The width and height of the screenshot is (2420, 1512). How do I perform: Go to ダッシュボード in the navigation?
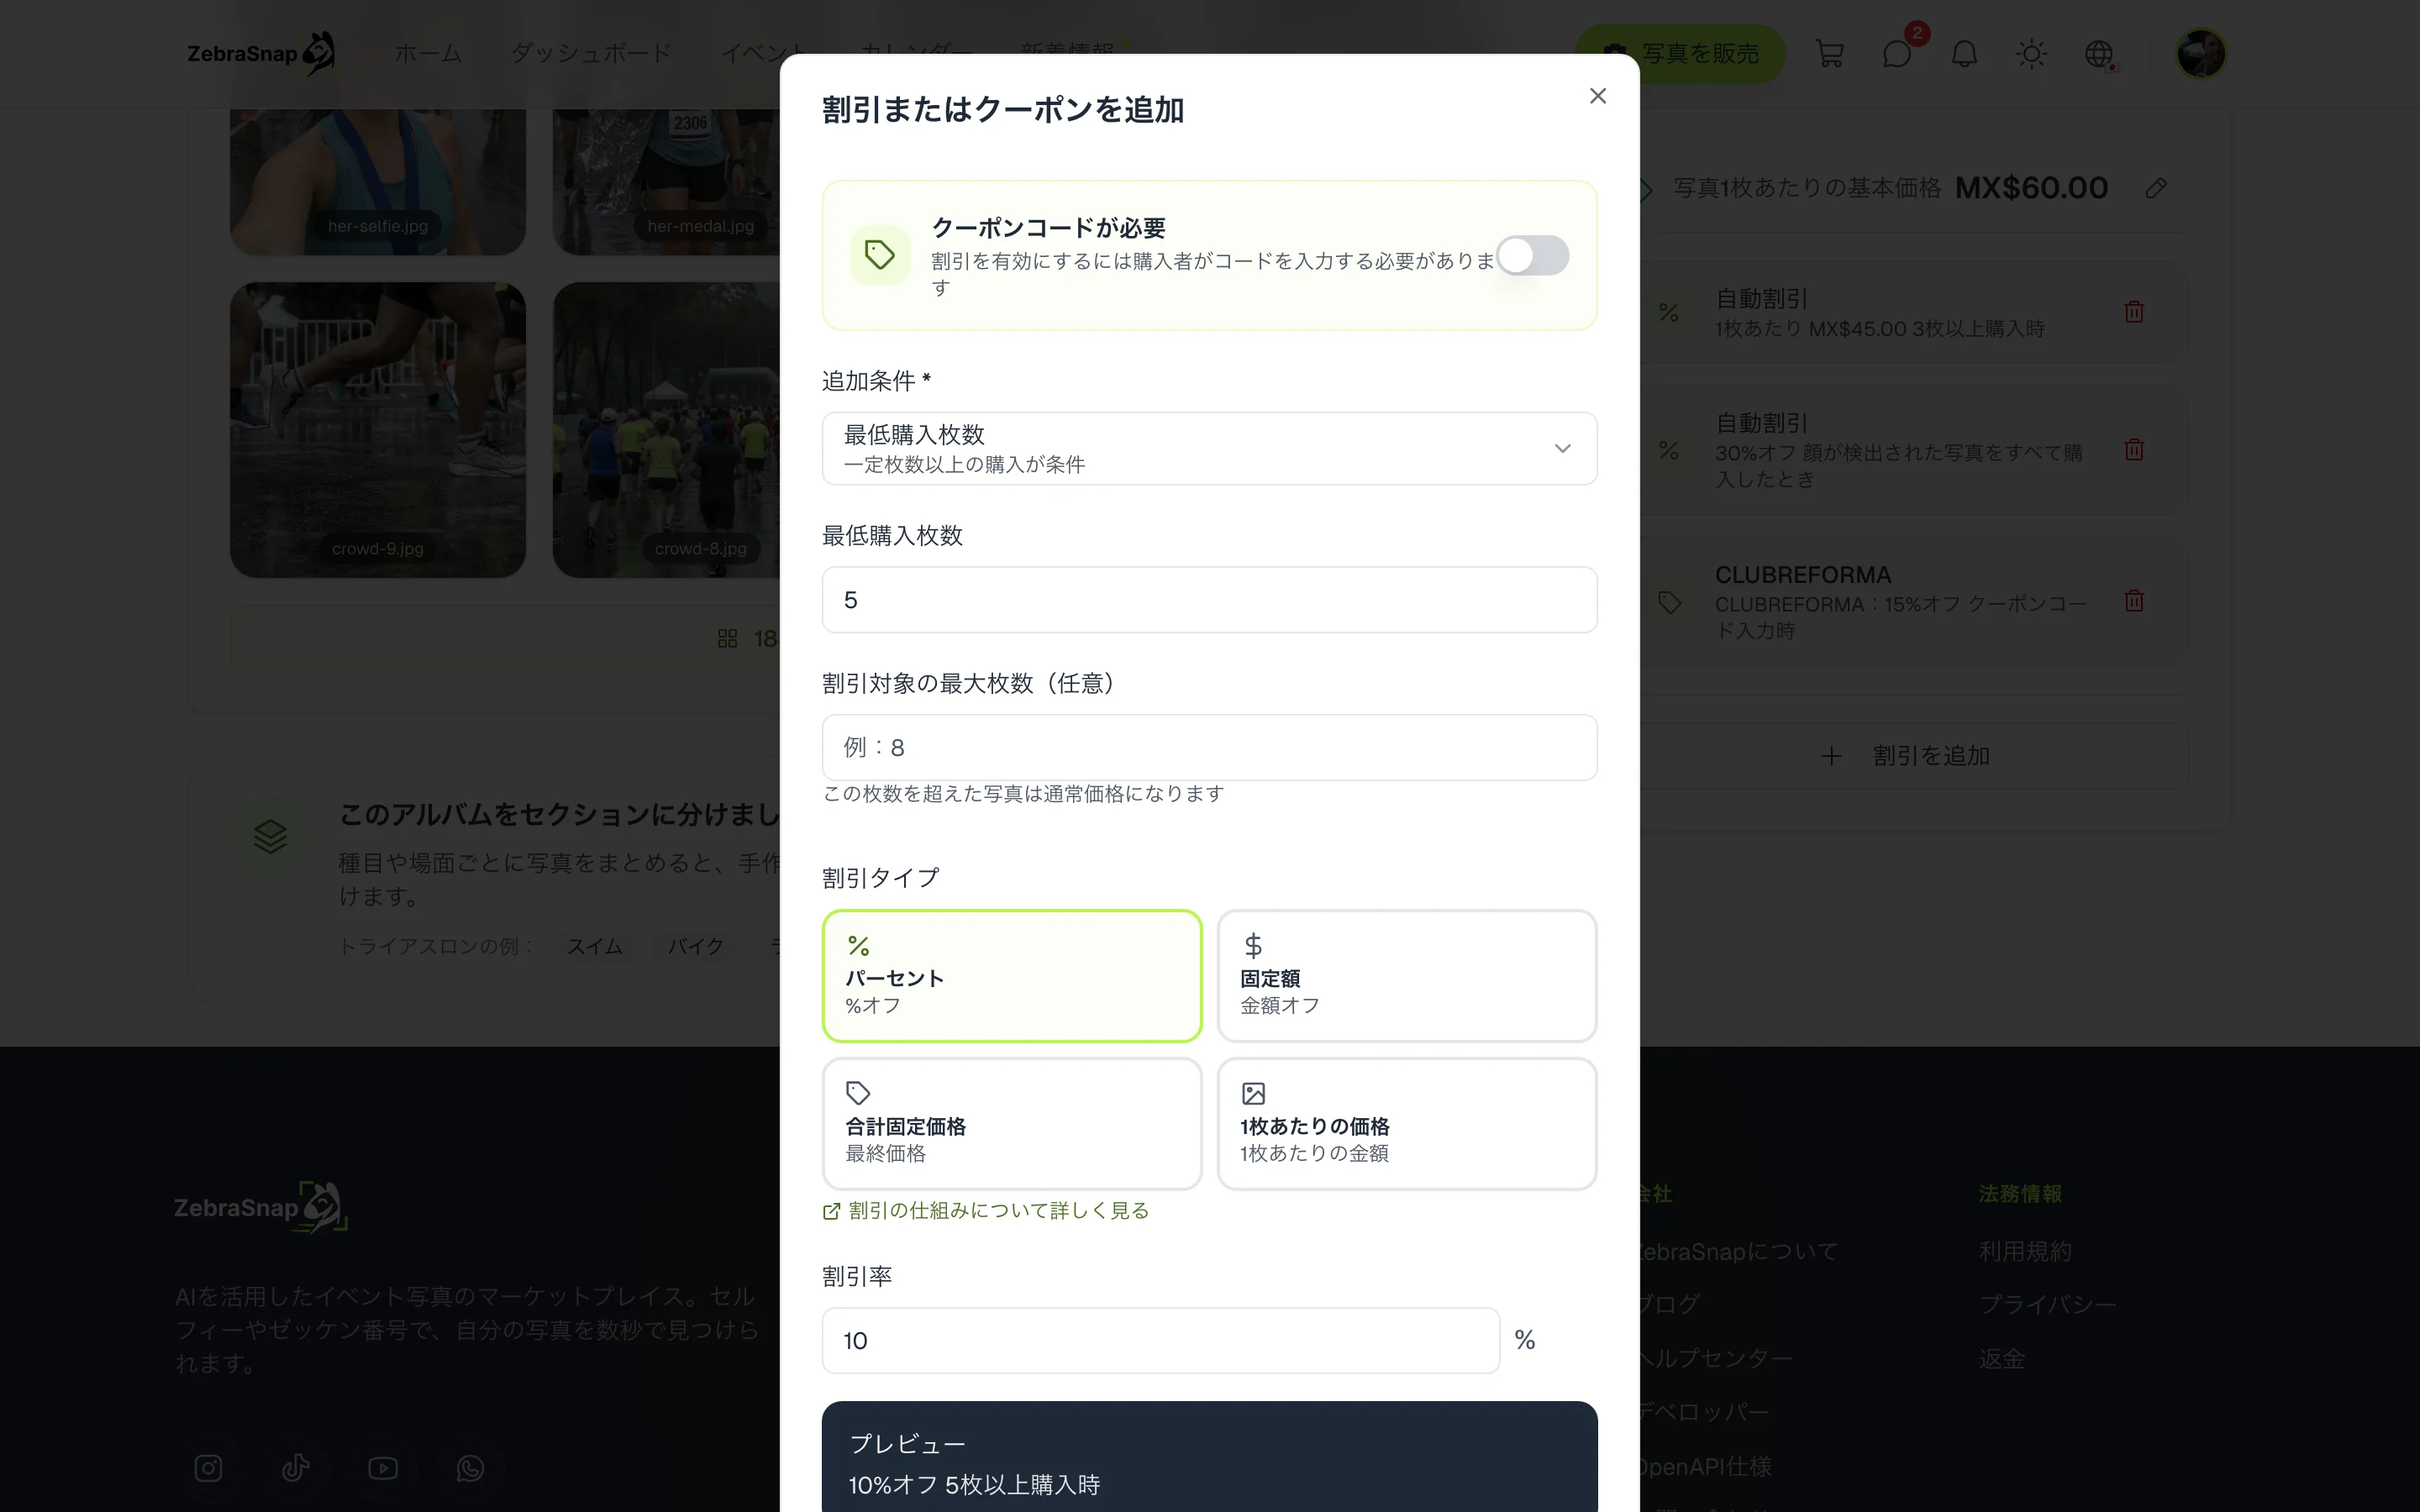591,54
